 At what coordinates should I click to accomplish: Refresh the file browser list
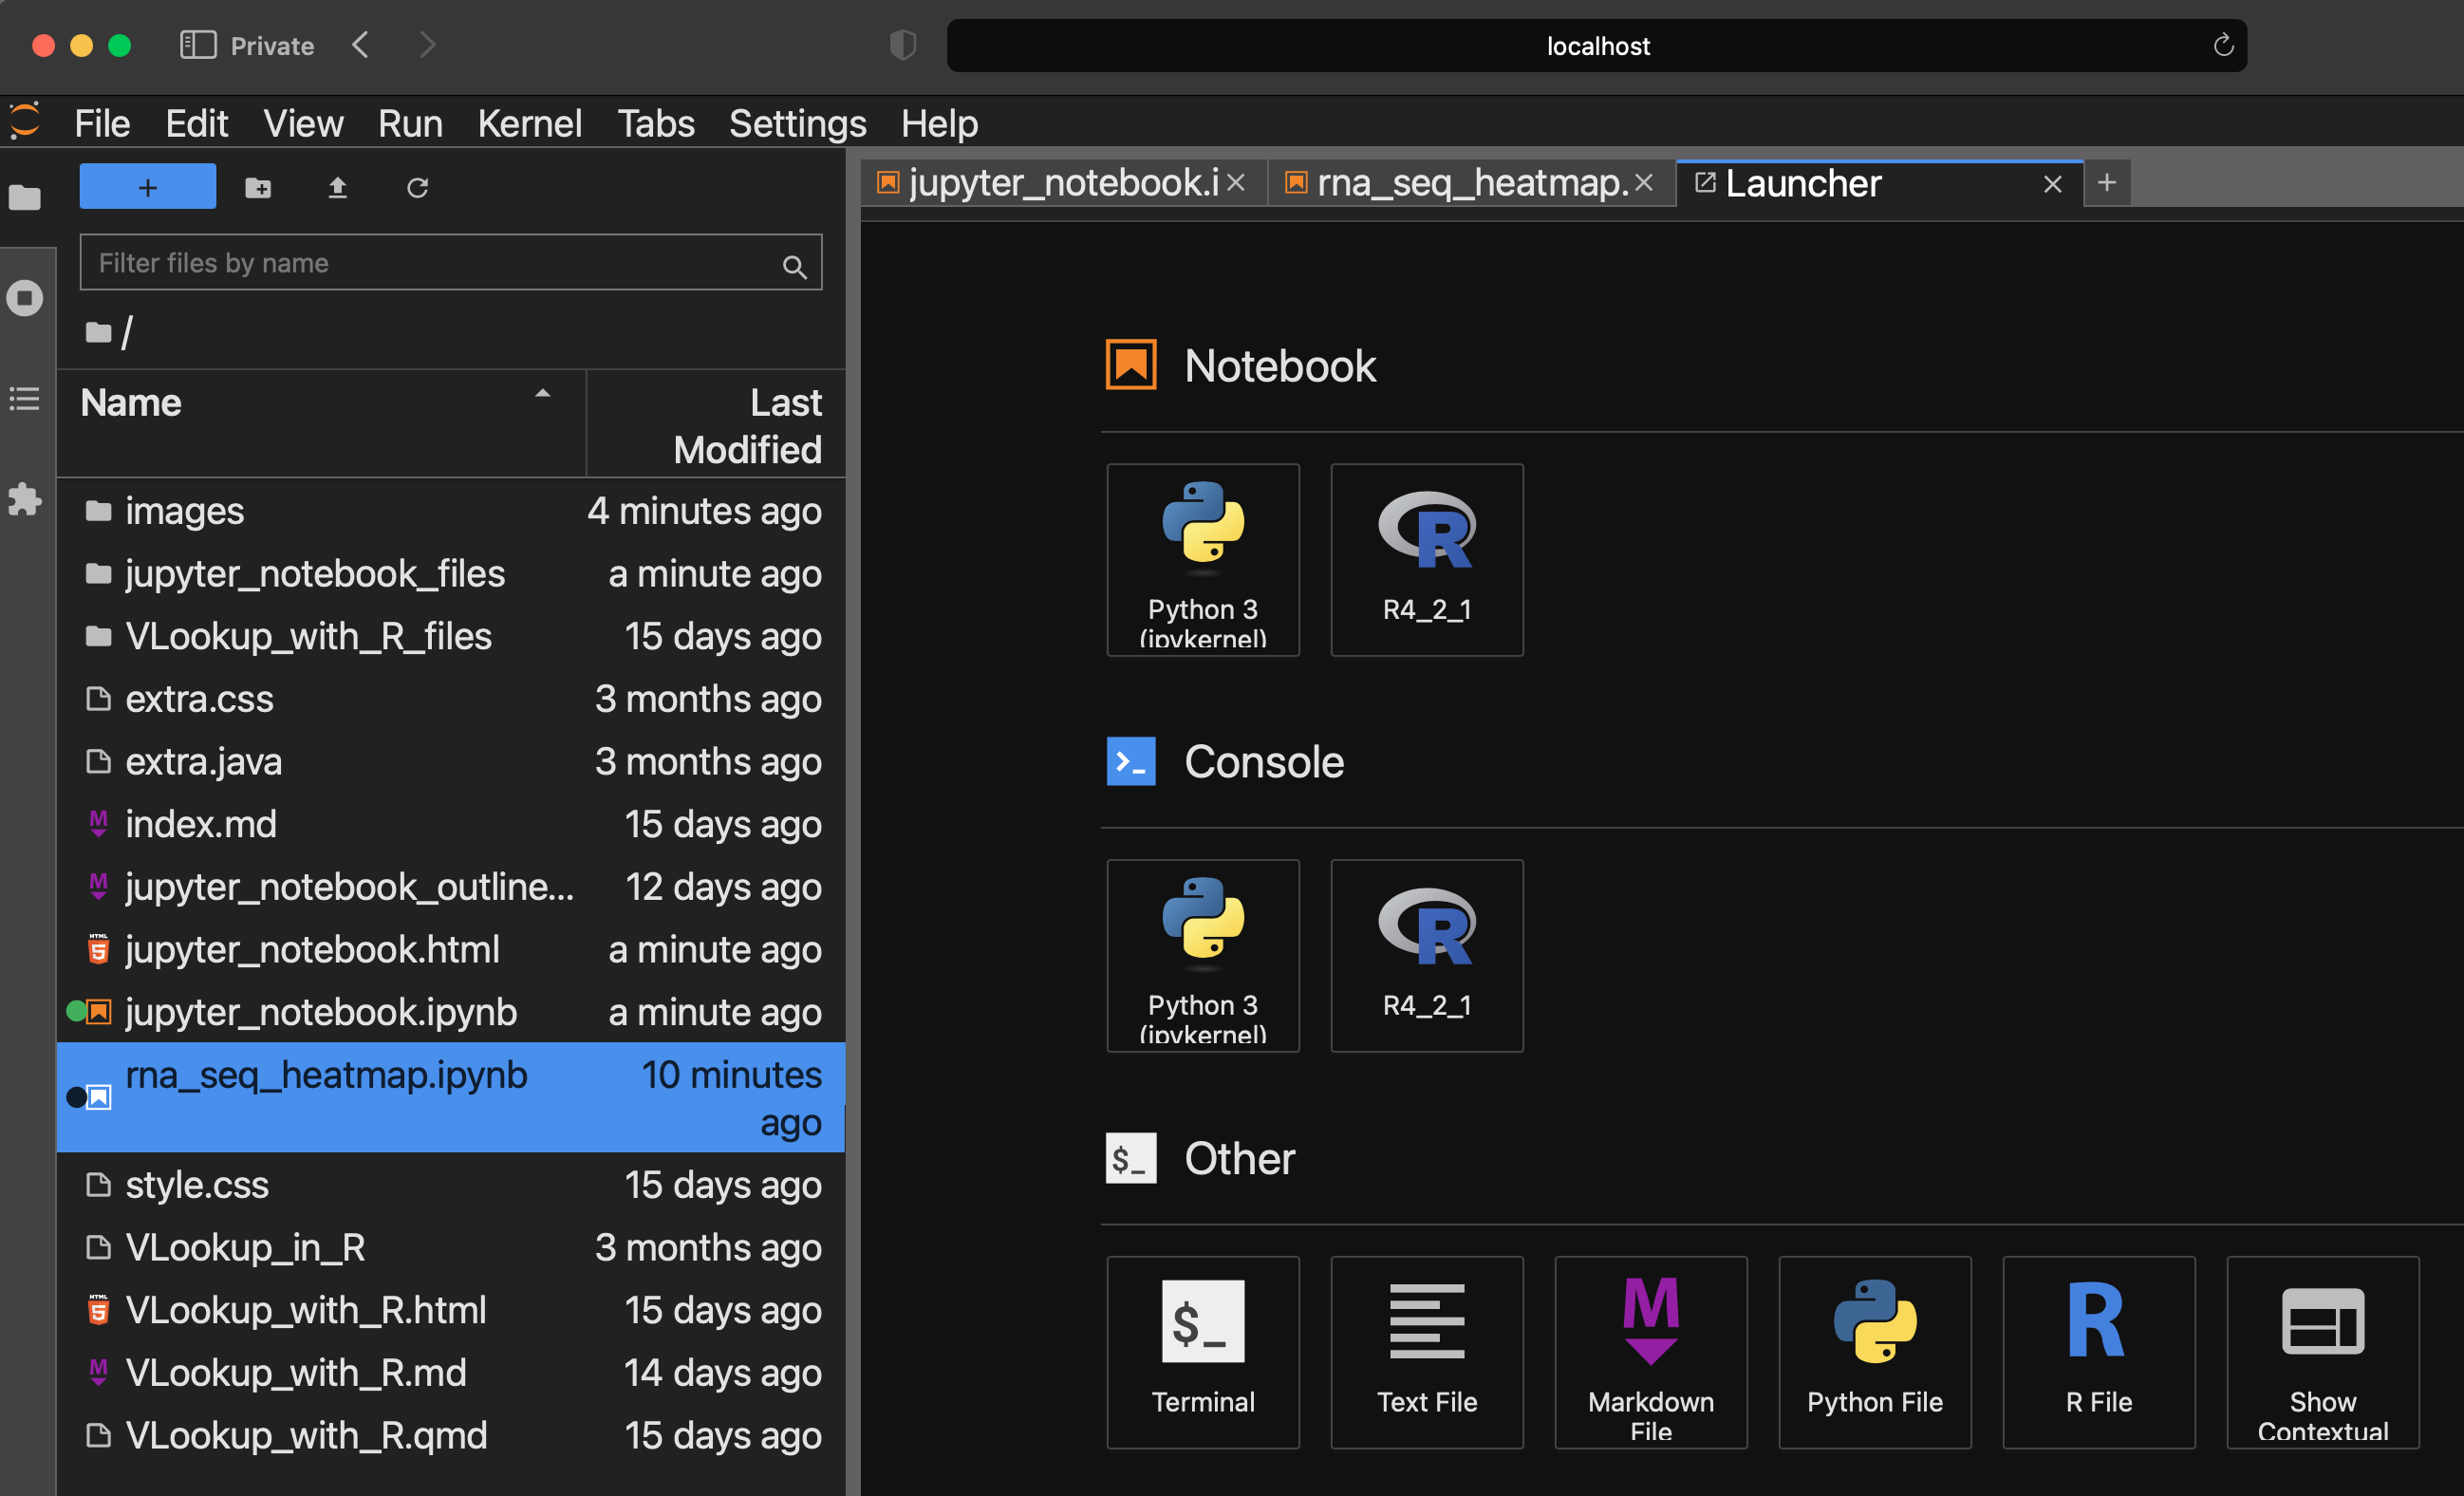click(417, 187)
